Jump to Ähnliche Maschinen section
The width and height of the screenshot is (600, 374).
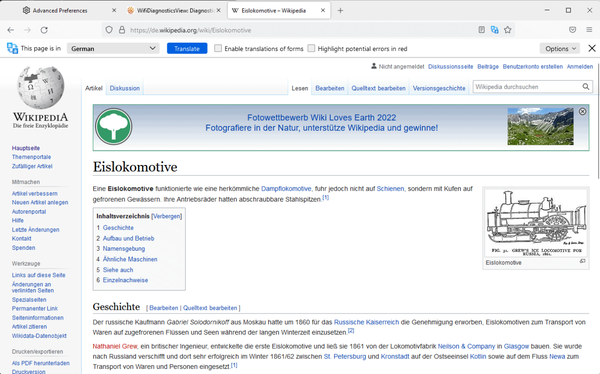pos(130,259)
